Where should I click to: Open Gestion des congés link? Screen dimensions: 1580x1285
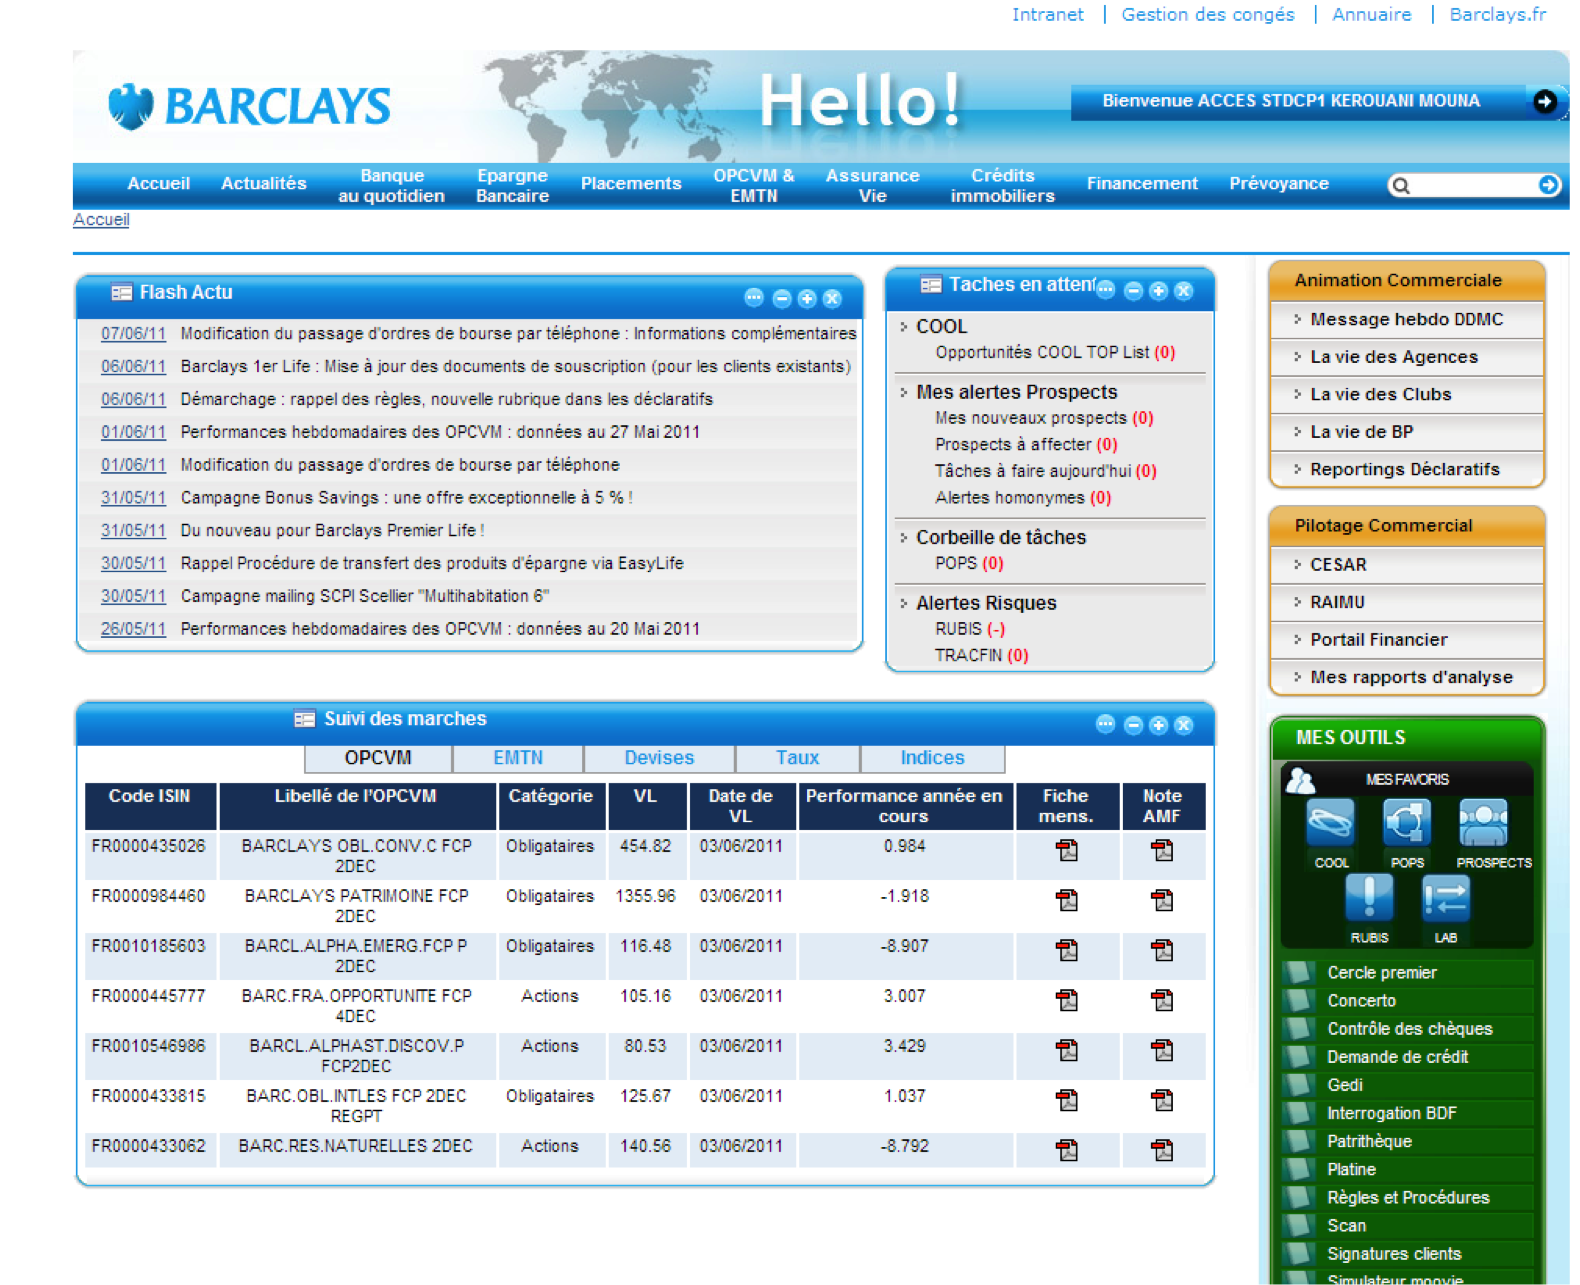pos(1207,15)
